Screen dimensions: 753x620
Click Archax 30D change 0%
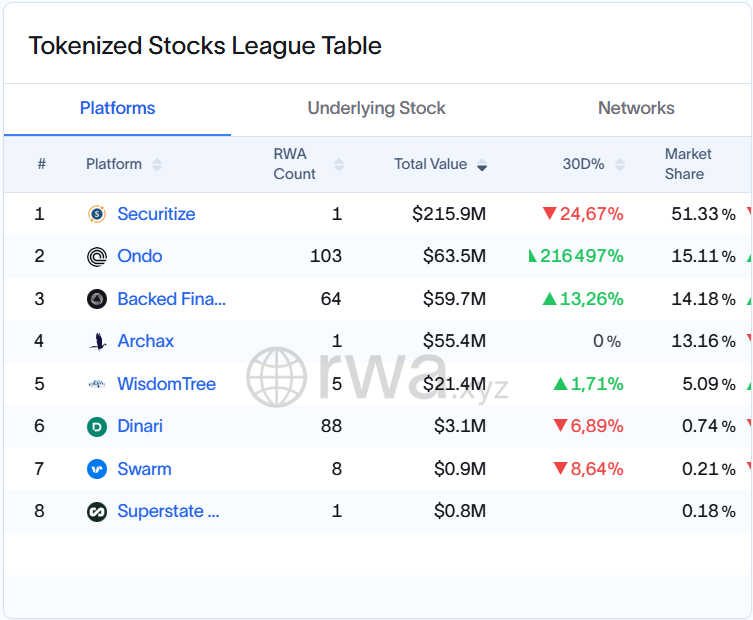607,341
